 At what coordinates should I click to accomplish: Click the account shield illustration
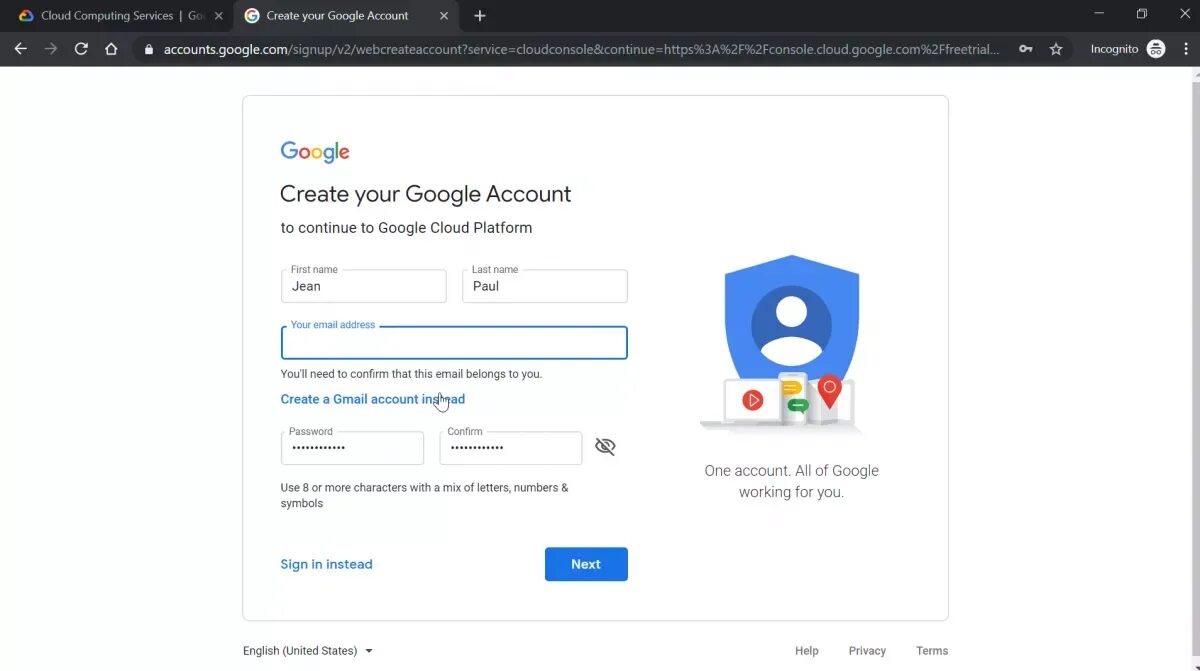click(x=781, y=343)
